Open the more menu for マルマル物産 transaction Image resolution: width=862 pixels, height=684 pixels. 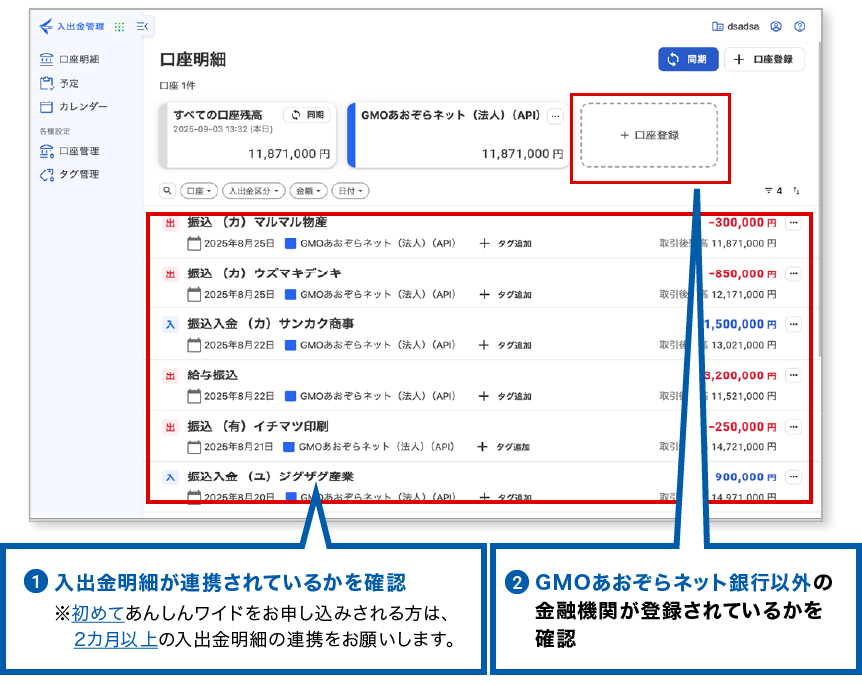(x=794, y=223)
